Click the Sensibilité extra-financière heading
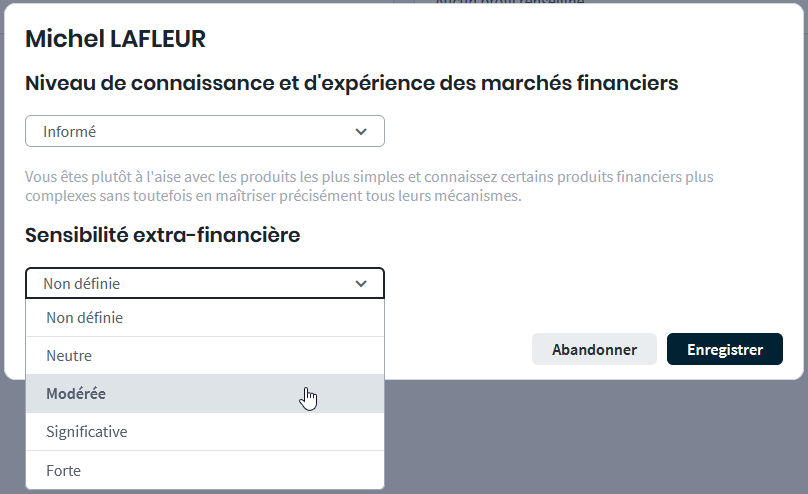 (163, 235)
